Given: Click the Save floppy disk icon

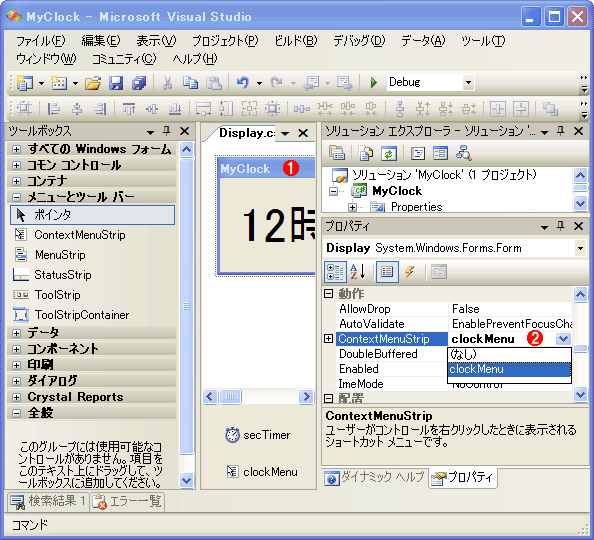Looking at the screenshot, I should tap(116, 82).
